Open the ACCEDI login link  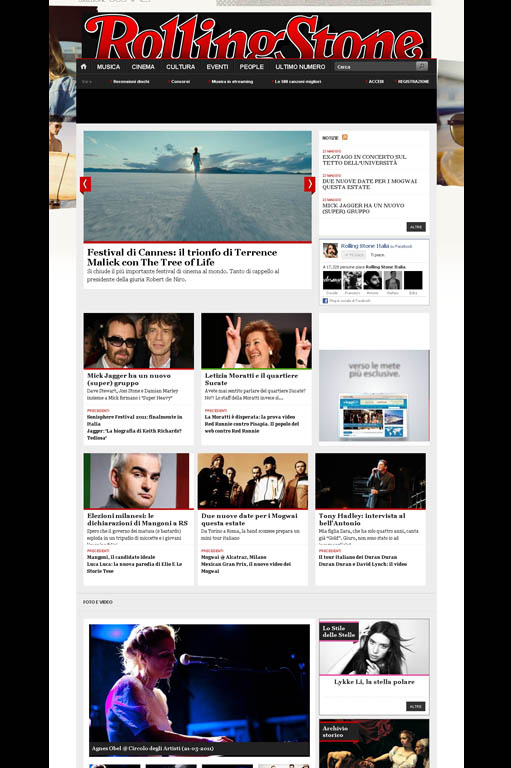click(376, 82)
